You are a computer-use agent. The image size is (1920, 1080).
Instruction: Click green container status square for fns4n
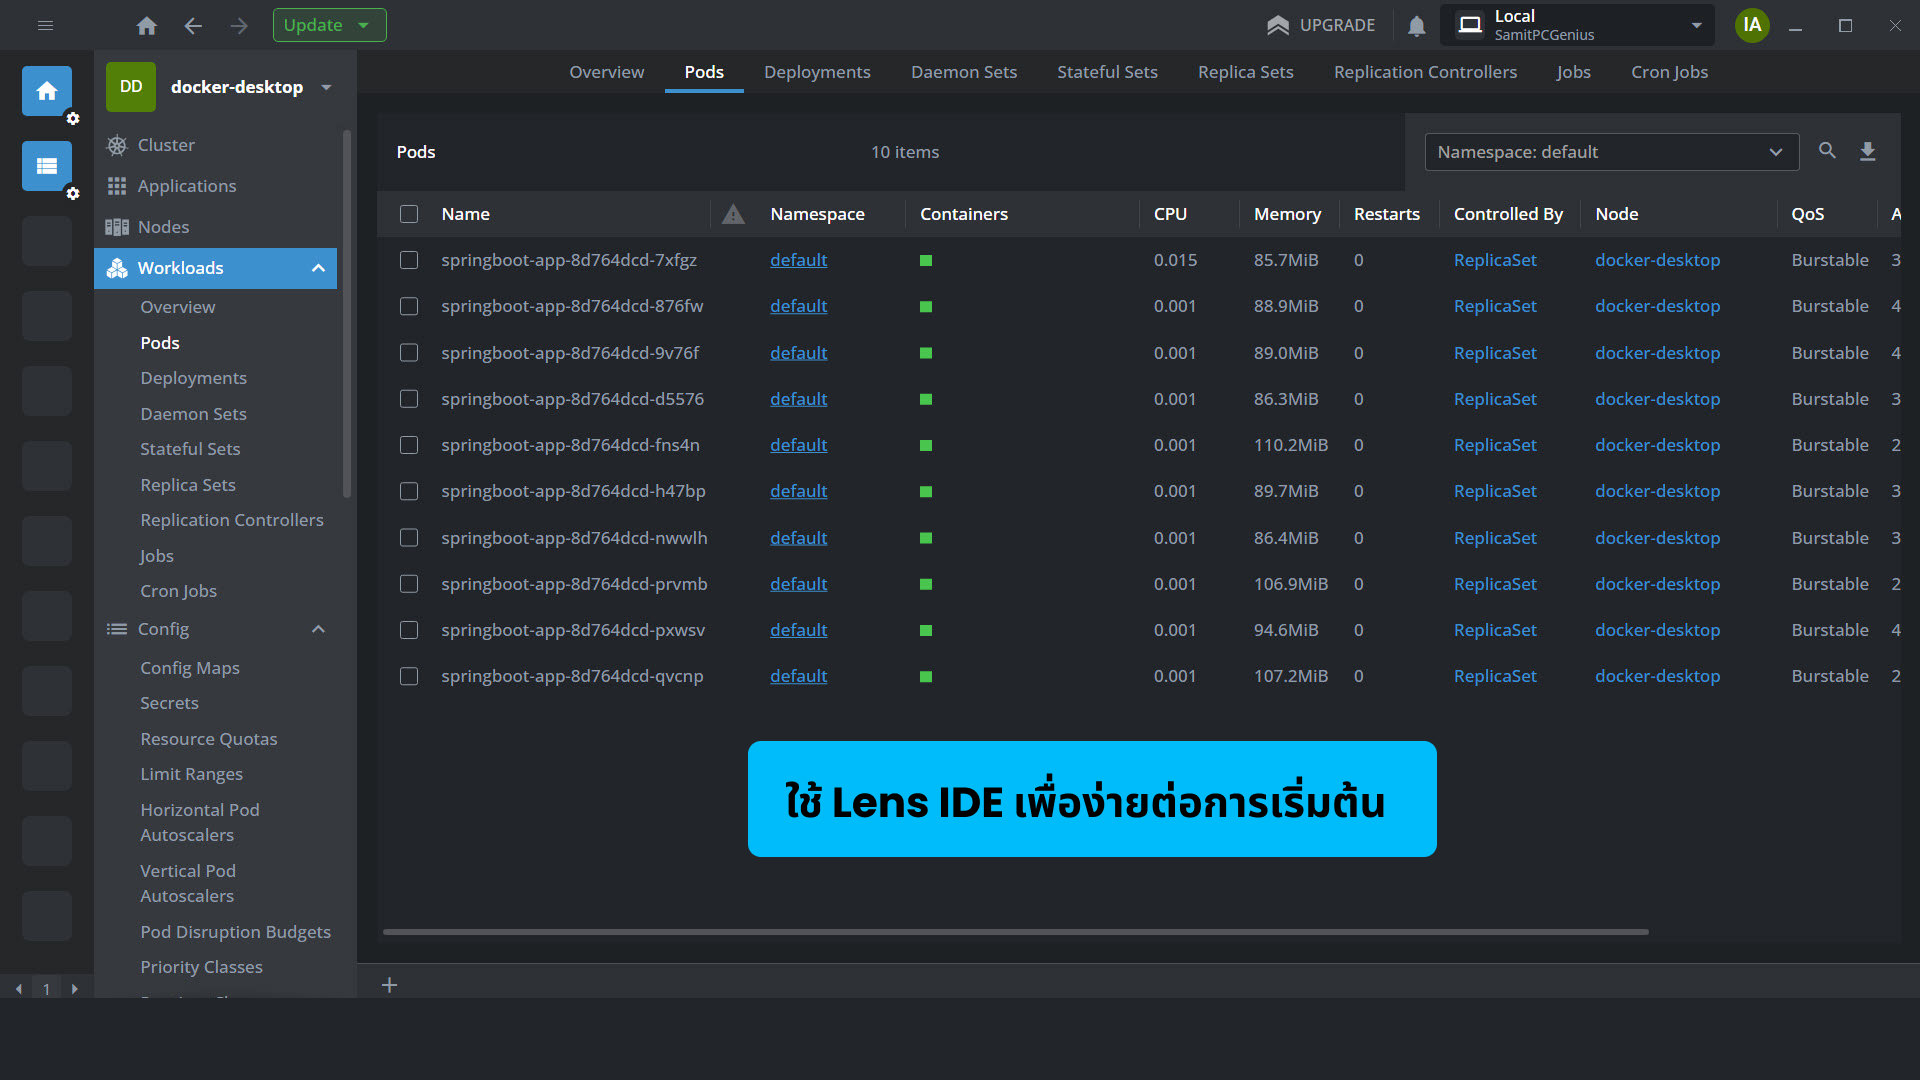coord(926,446)
